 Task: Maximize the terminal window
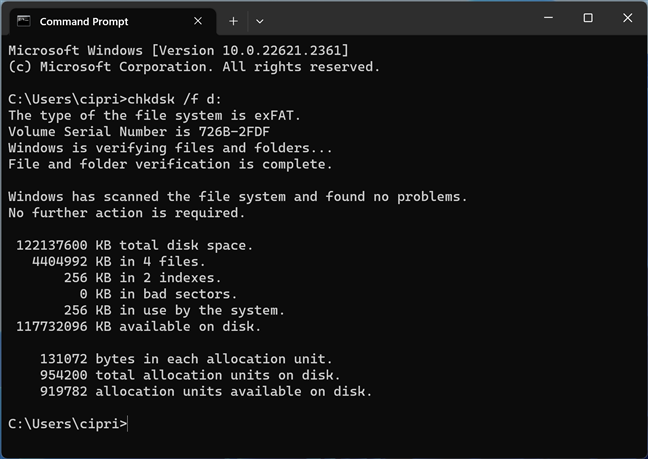click(588, 18)
